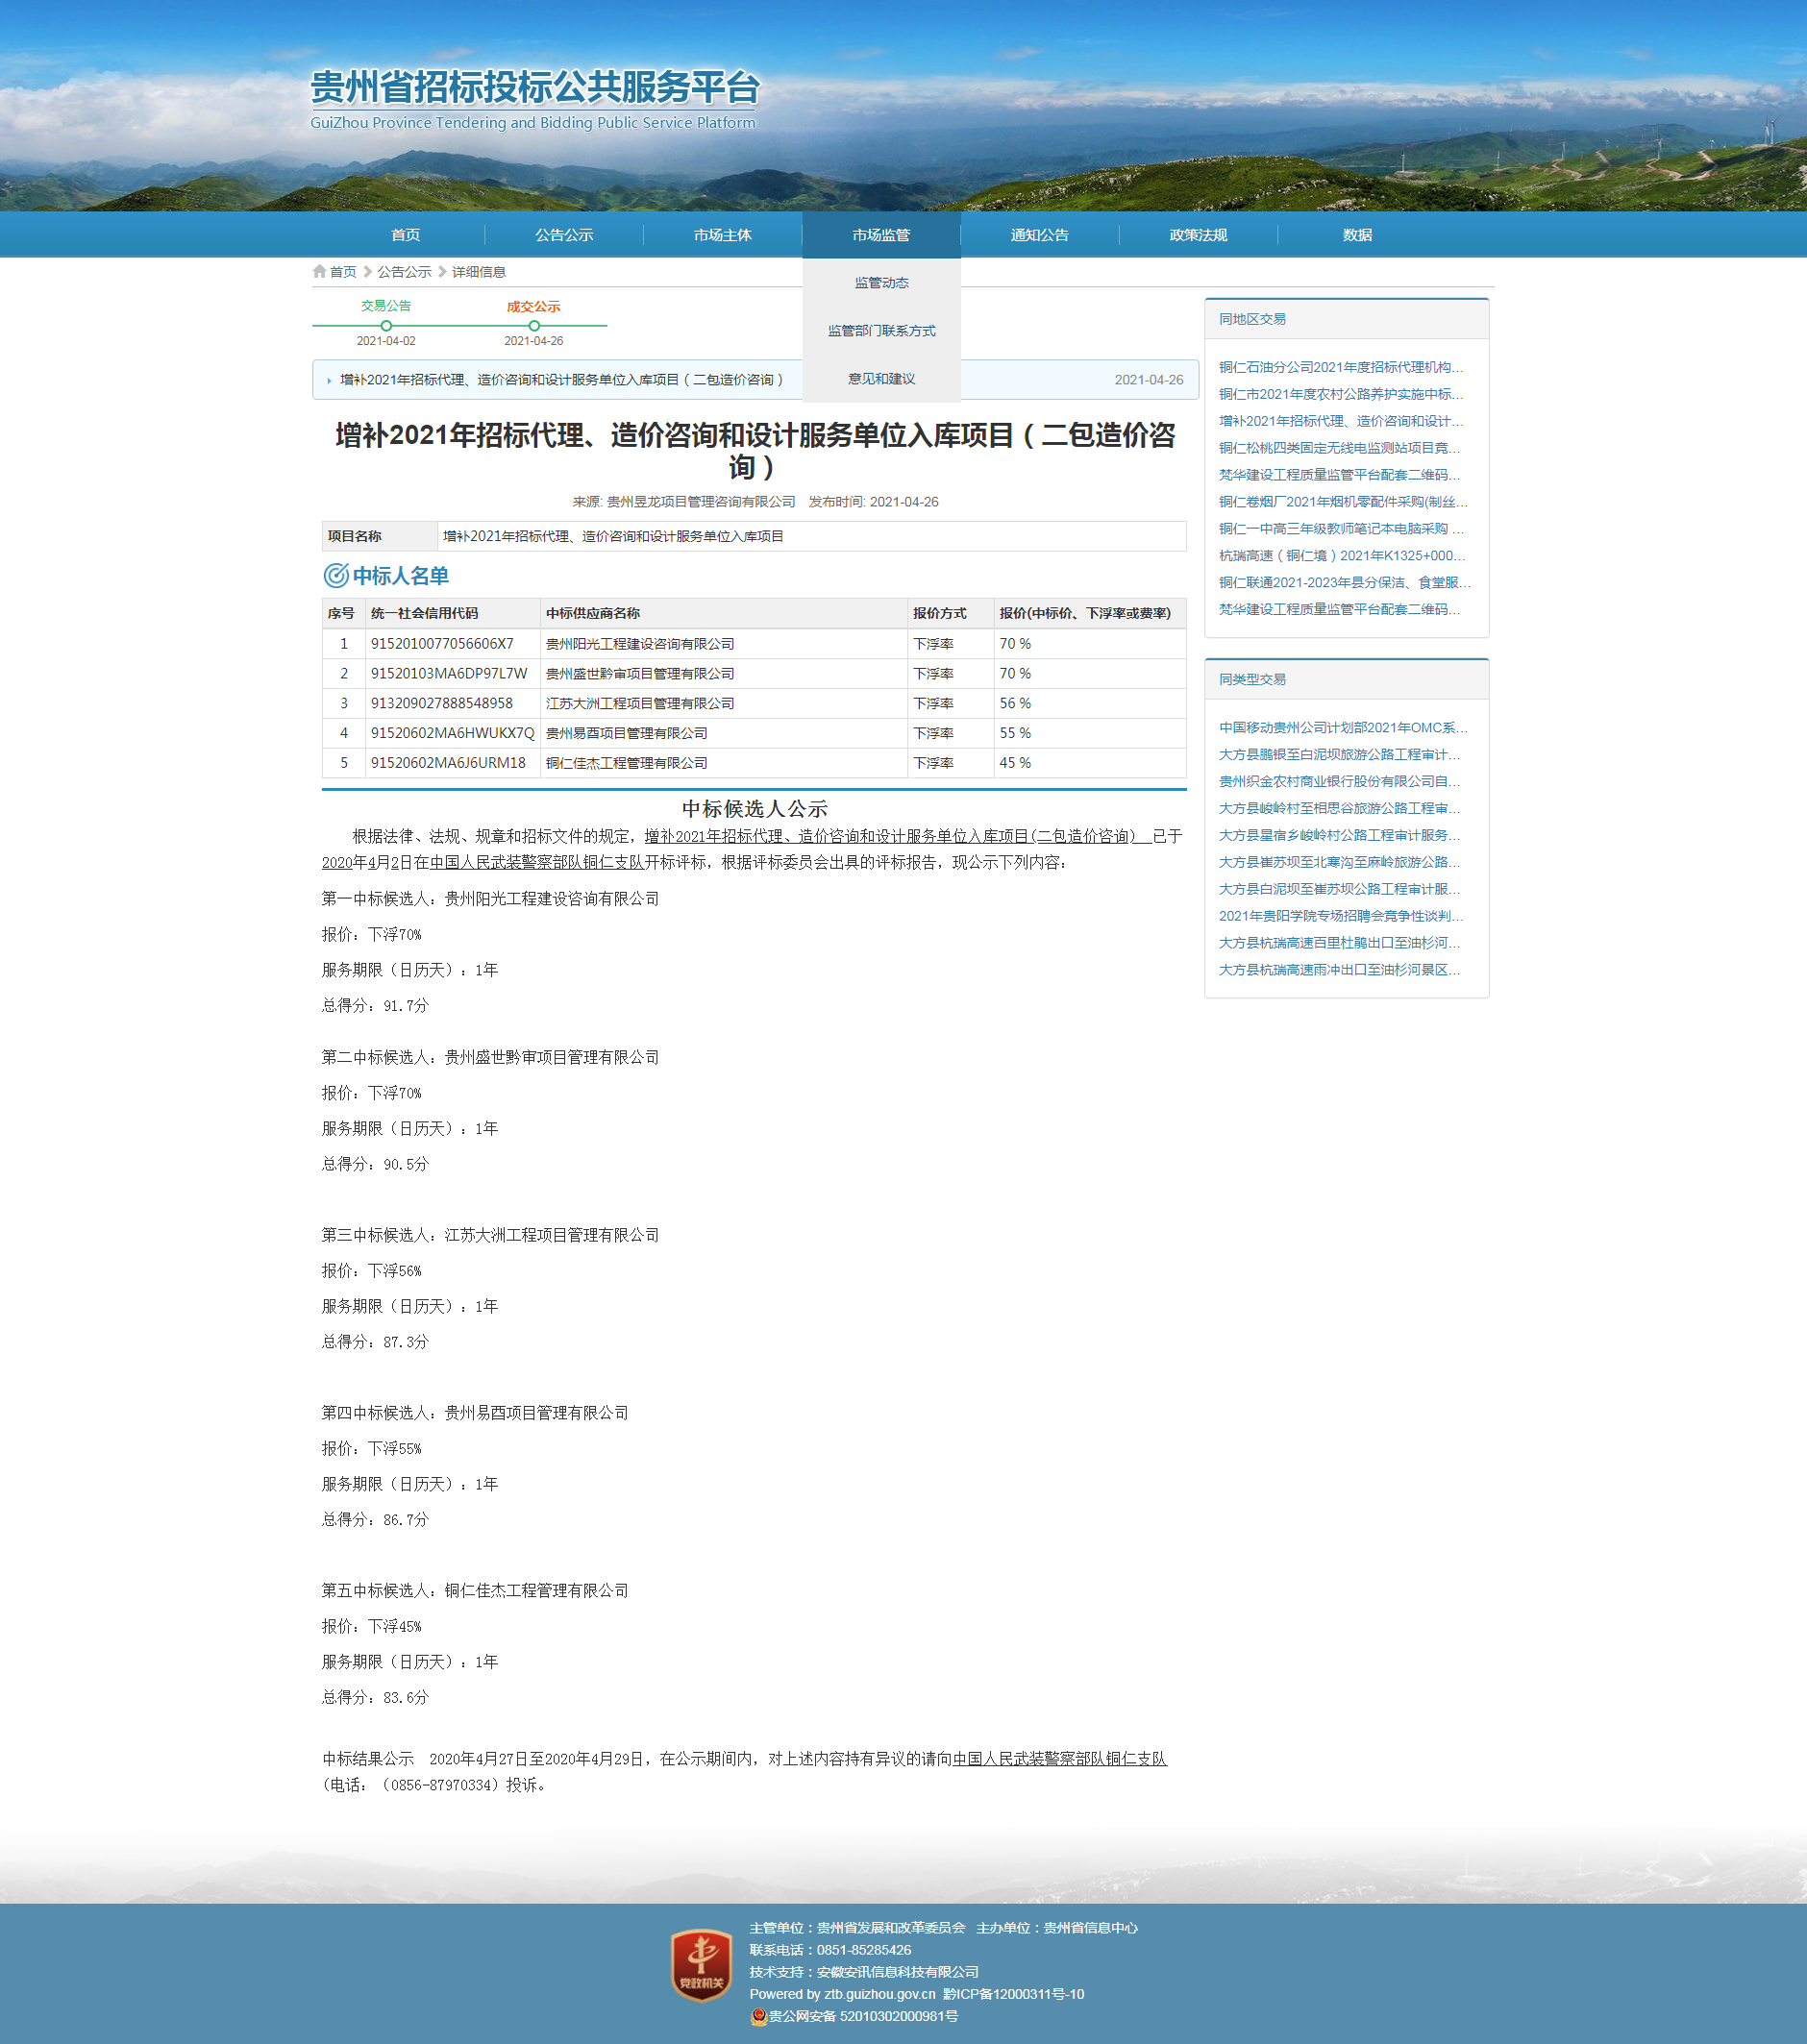Image resolution: width=1807 pixels, height=2044 pixels.
Task: Click the home icon in breadcrumb
Action: 319,271
